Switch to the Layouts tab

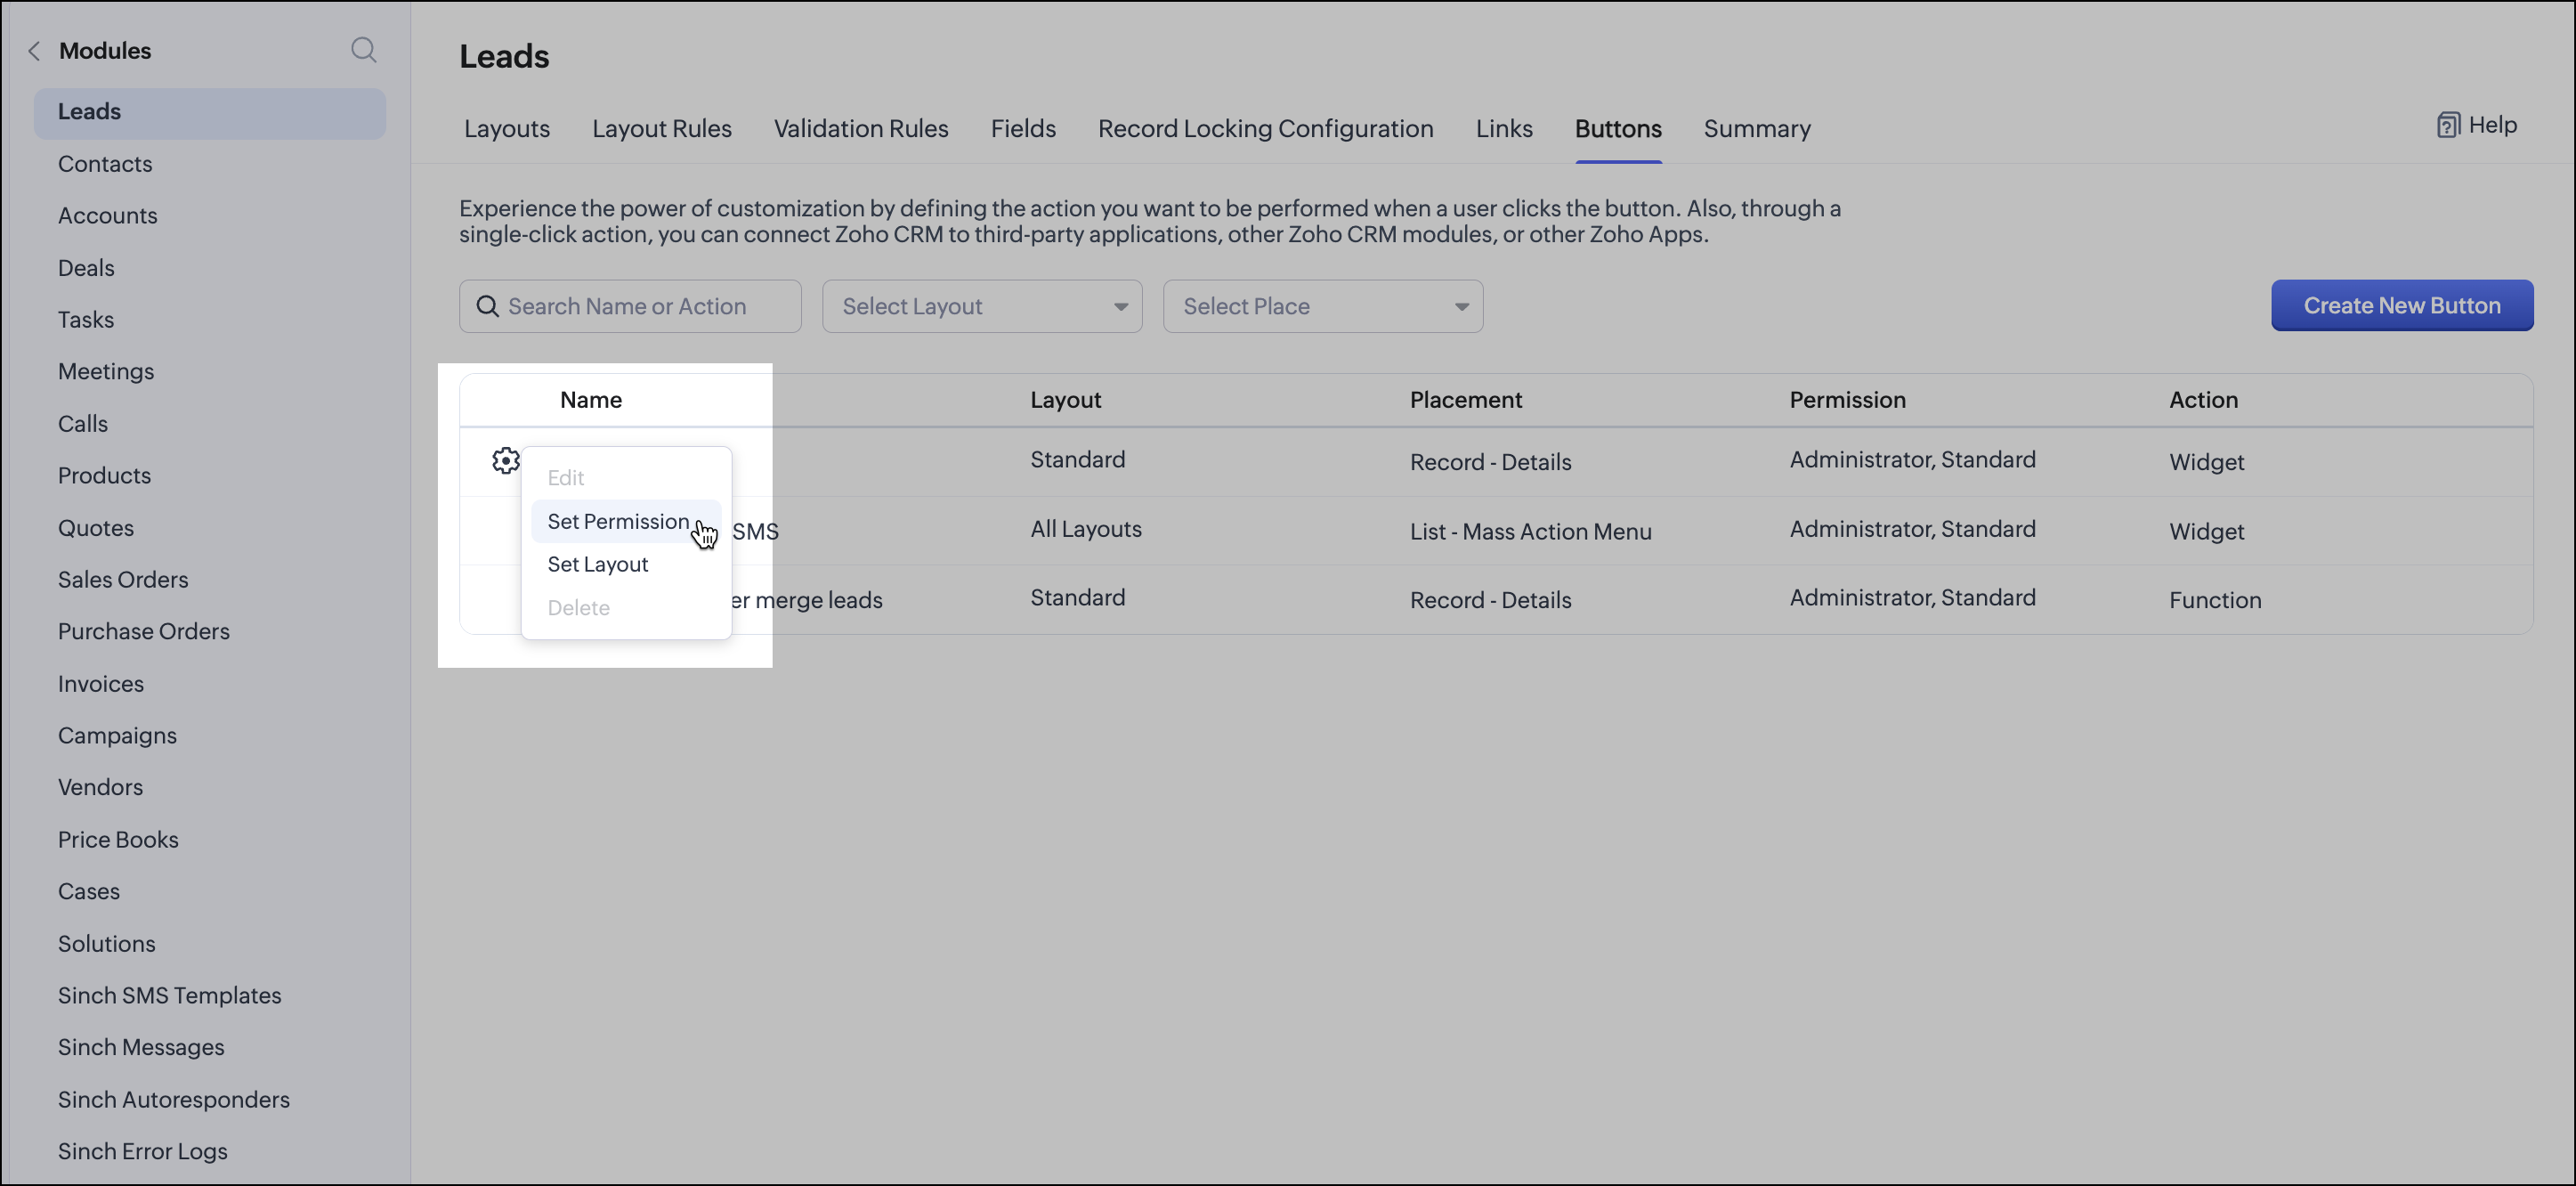[507, 128]
